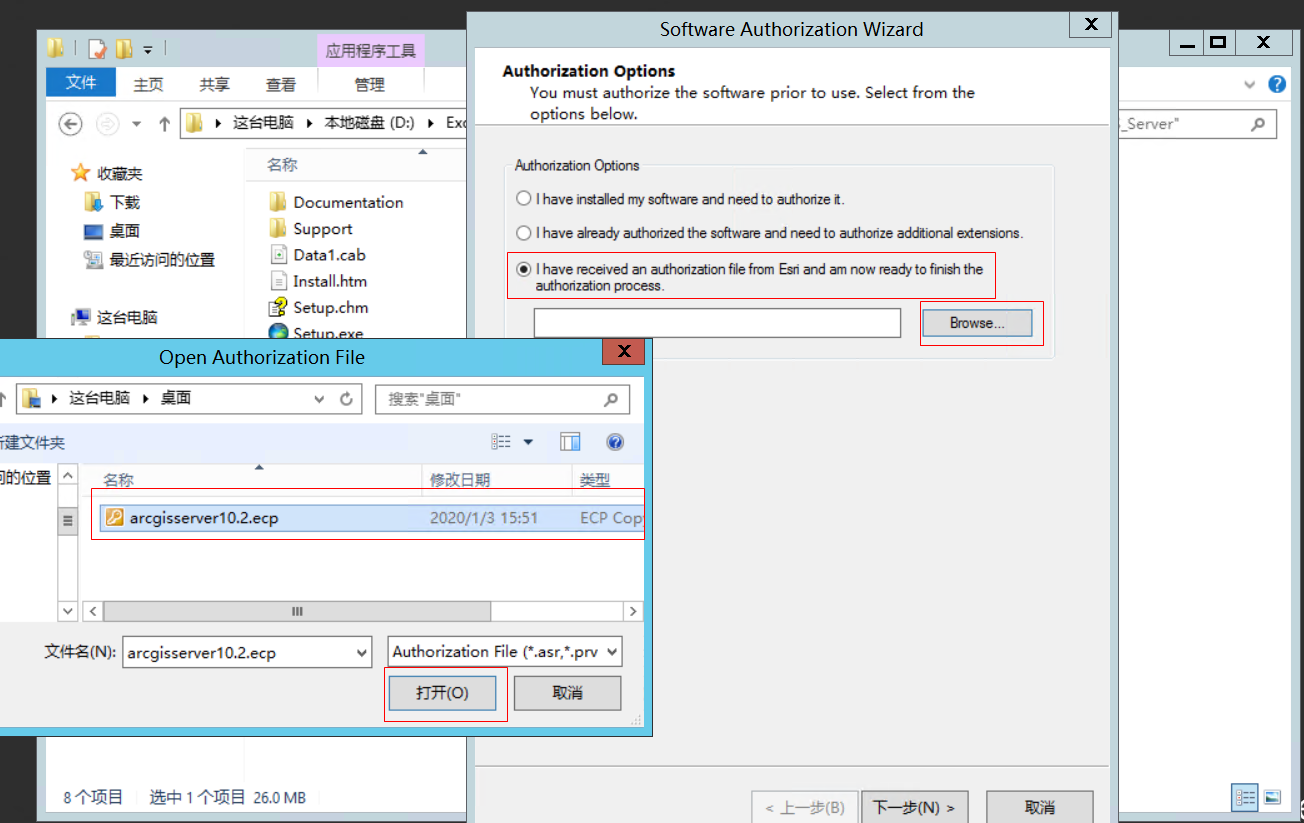Click the Explorer help question mark icon

coord(1277,85)
